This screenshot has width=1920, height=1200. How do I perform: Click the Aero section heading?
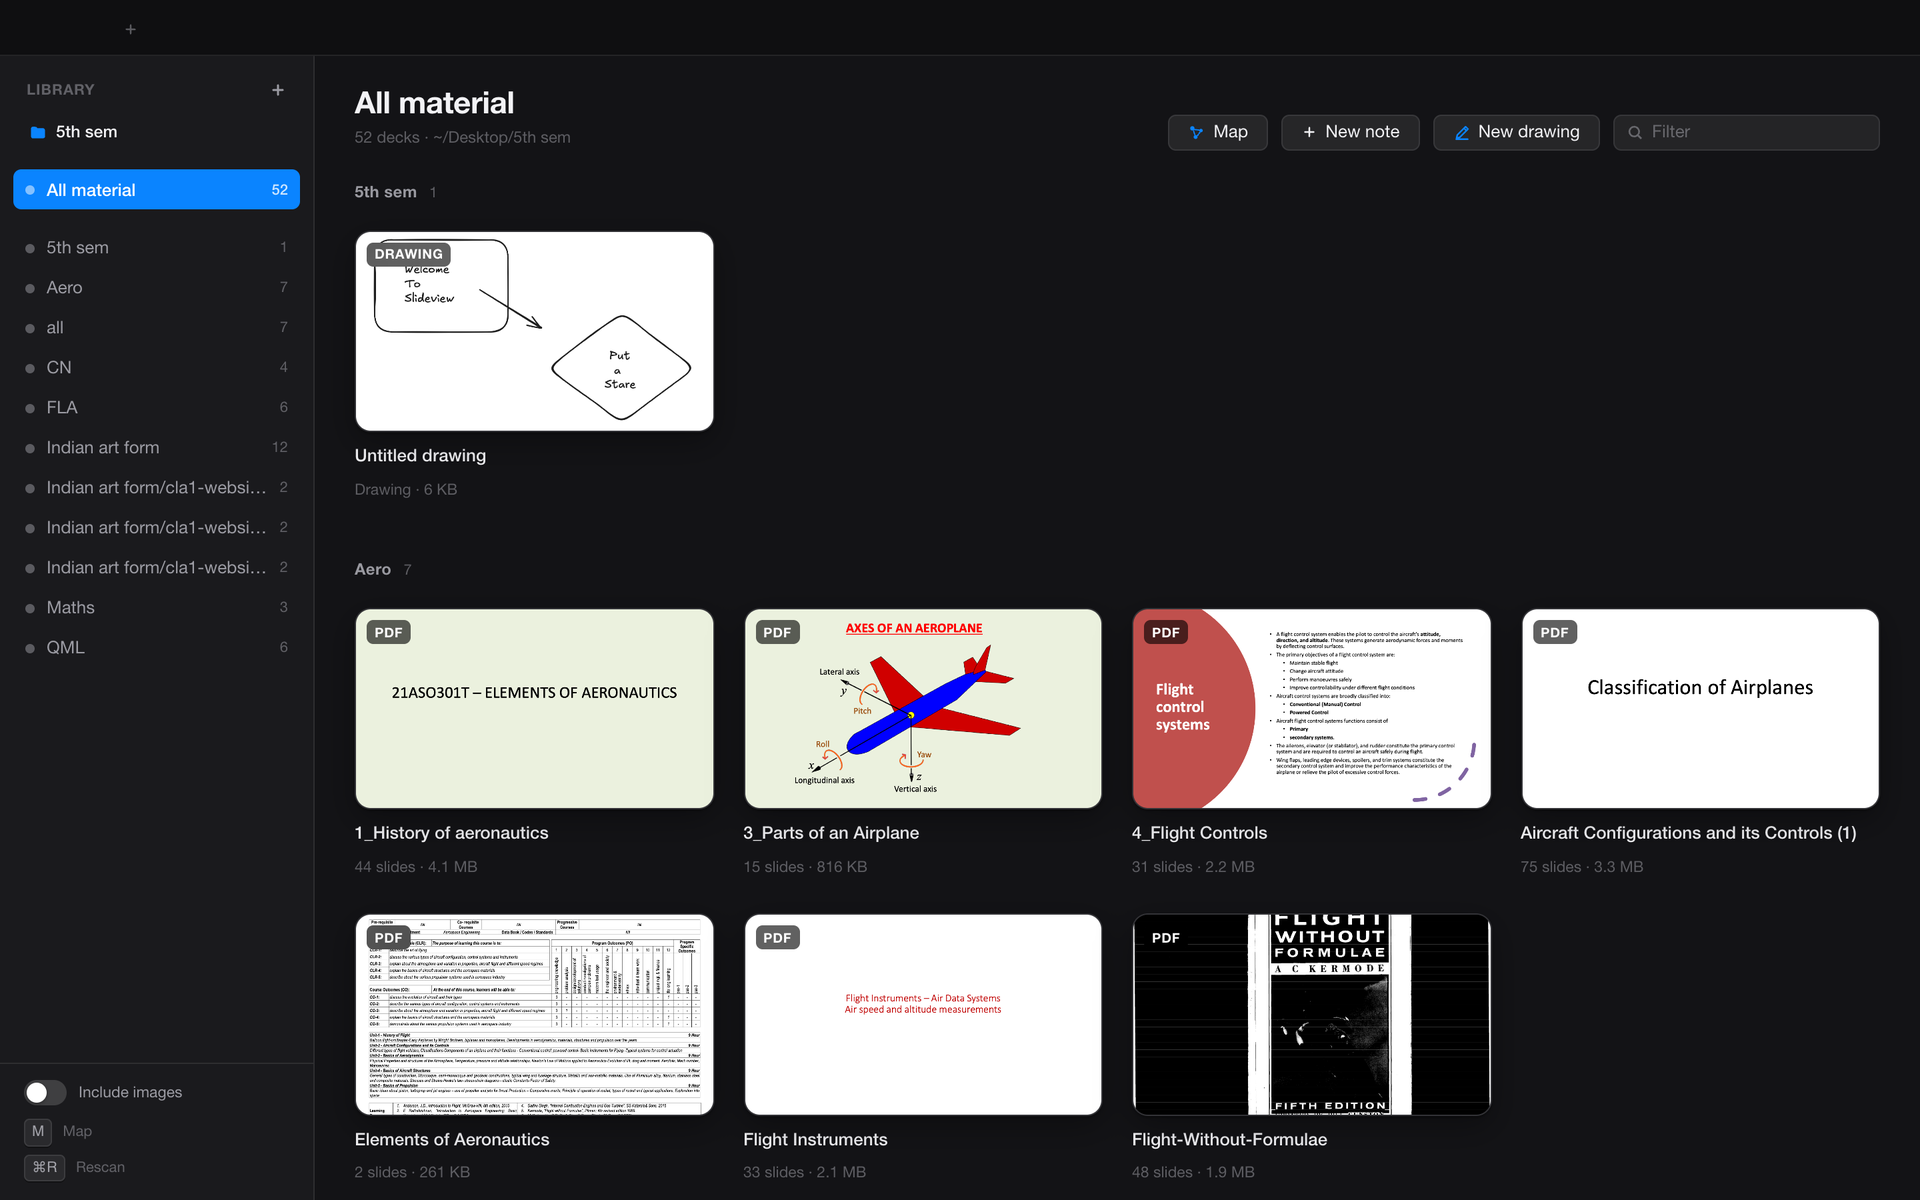pos(372,569)
